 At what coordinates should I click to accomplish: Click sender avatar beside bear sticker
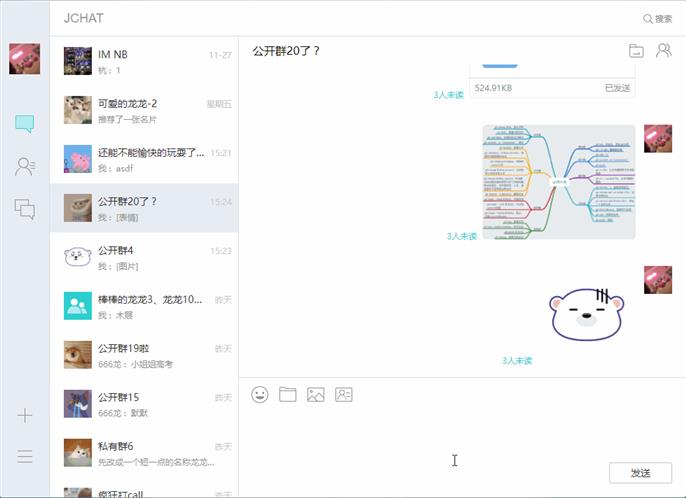[658, 280]
